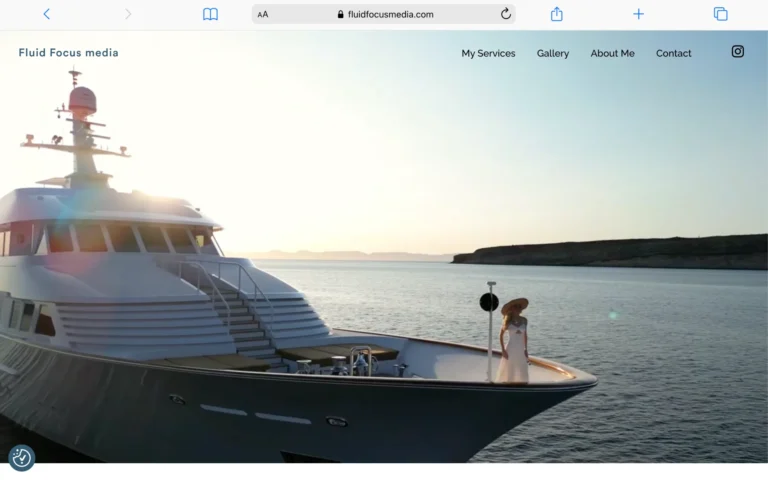Go back with Safari's back arrow
Image resolution: width=768 pixels, height=480 pixels.
point(47,14)
